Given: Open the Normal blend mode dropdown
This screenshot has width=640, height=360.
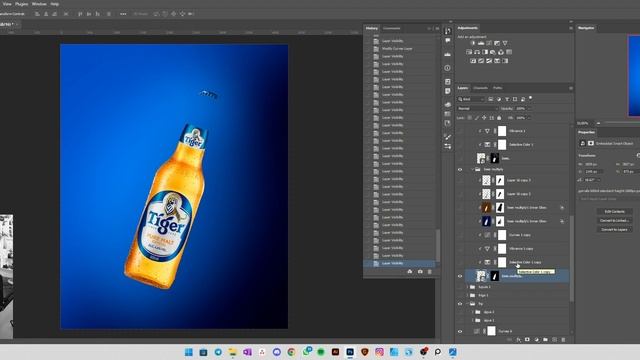Looking at the screenshot, I should (478, 109).
